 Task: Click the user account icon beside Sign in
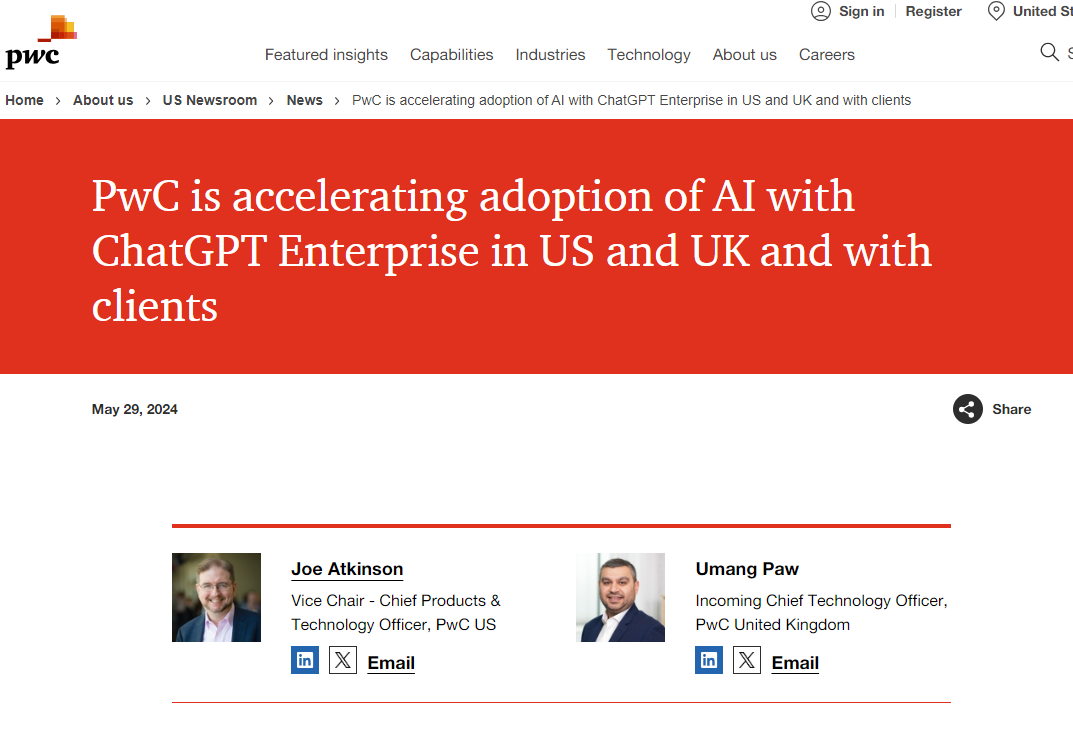pyautogui.click(x=820, y=11)
